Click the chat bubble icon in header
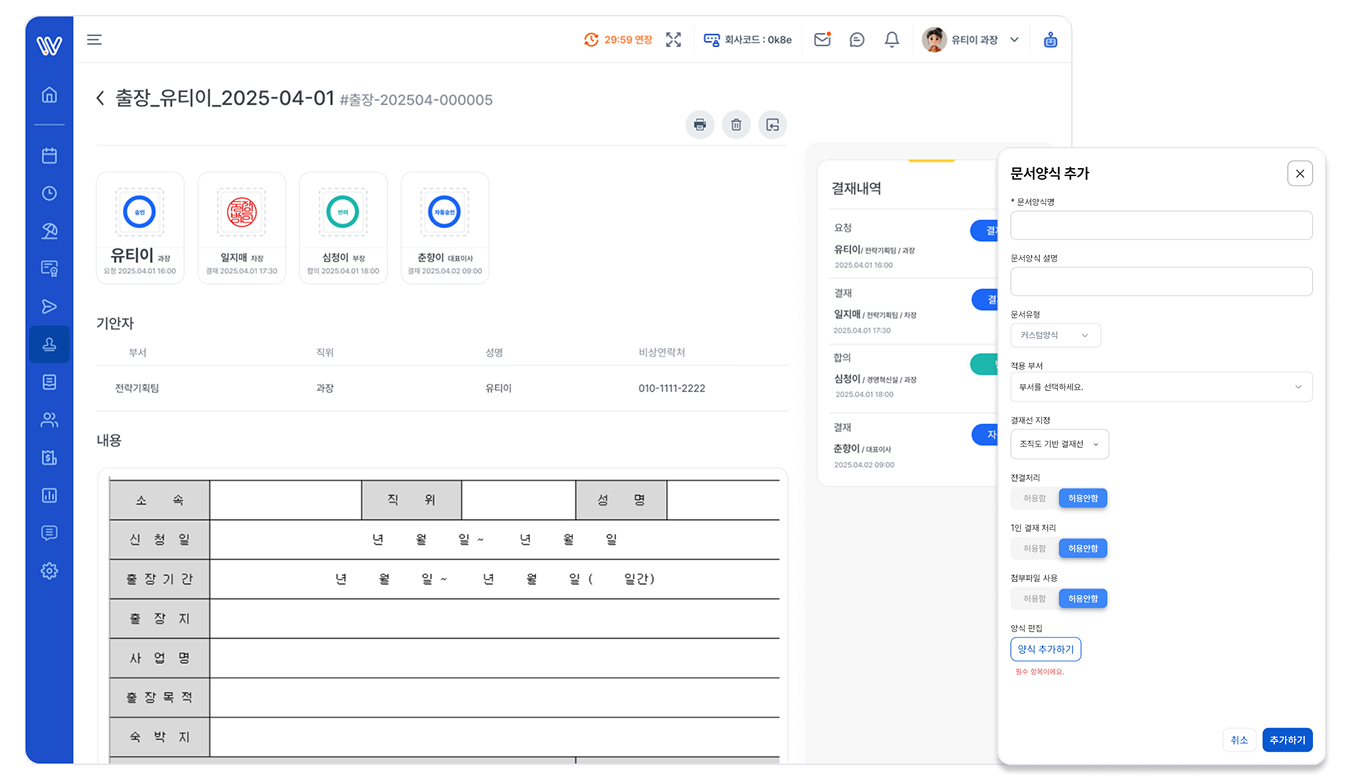This screenshot has height=780, width=1350. [x=857, y=40]
